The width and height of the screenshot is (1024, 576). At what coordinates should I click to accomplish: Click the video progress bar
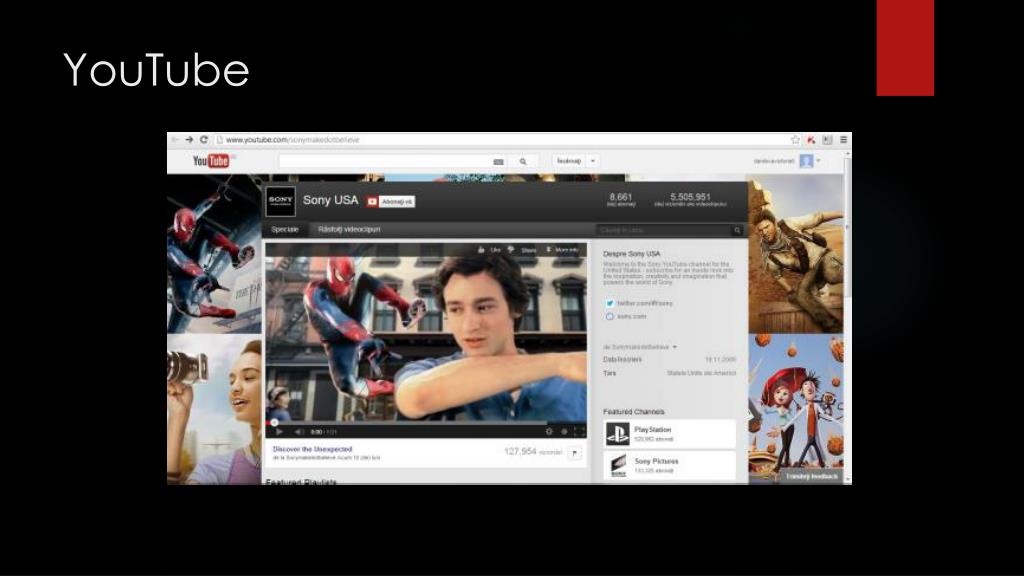coord(425,423)
